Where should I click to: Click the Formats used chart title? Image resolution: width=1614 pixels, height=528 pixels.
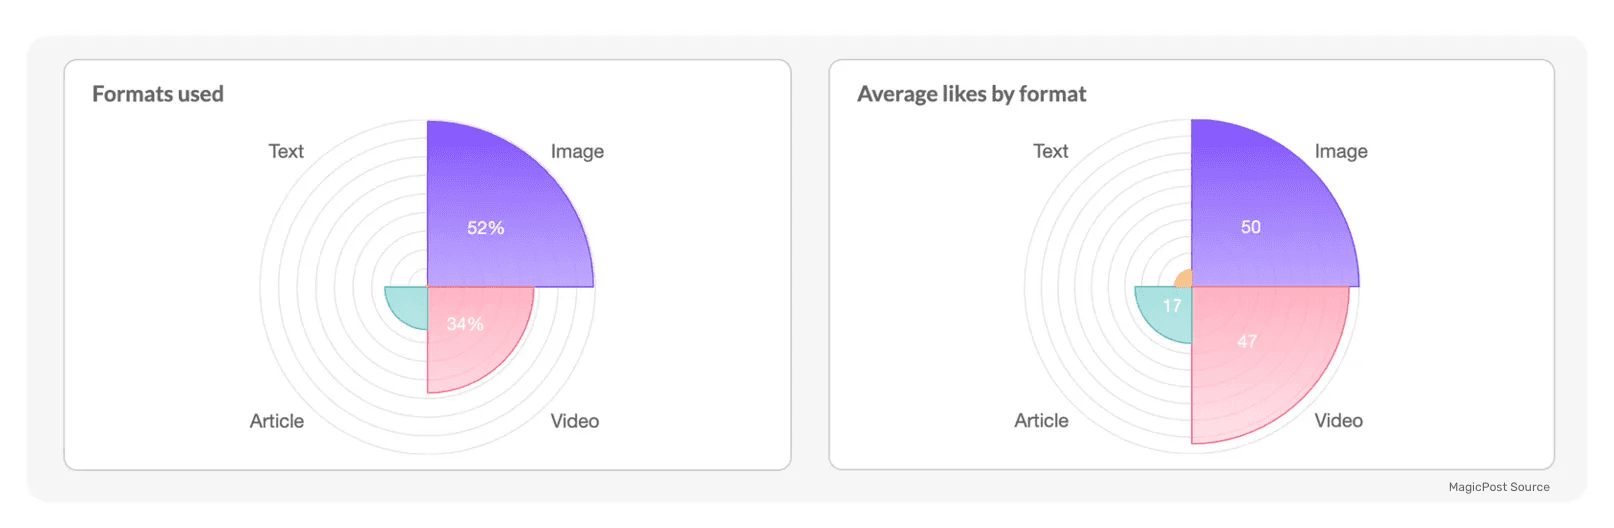(158, 94)
